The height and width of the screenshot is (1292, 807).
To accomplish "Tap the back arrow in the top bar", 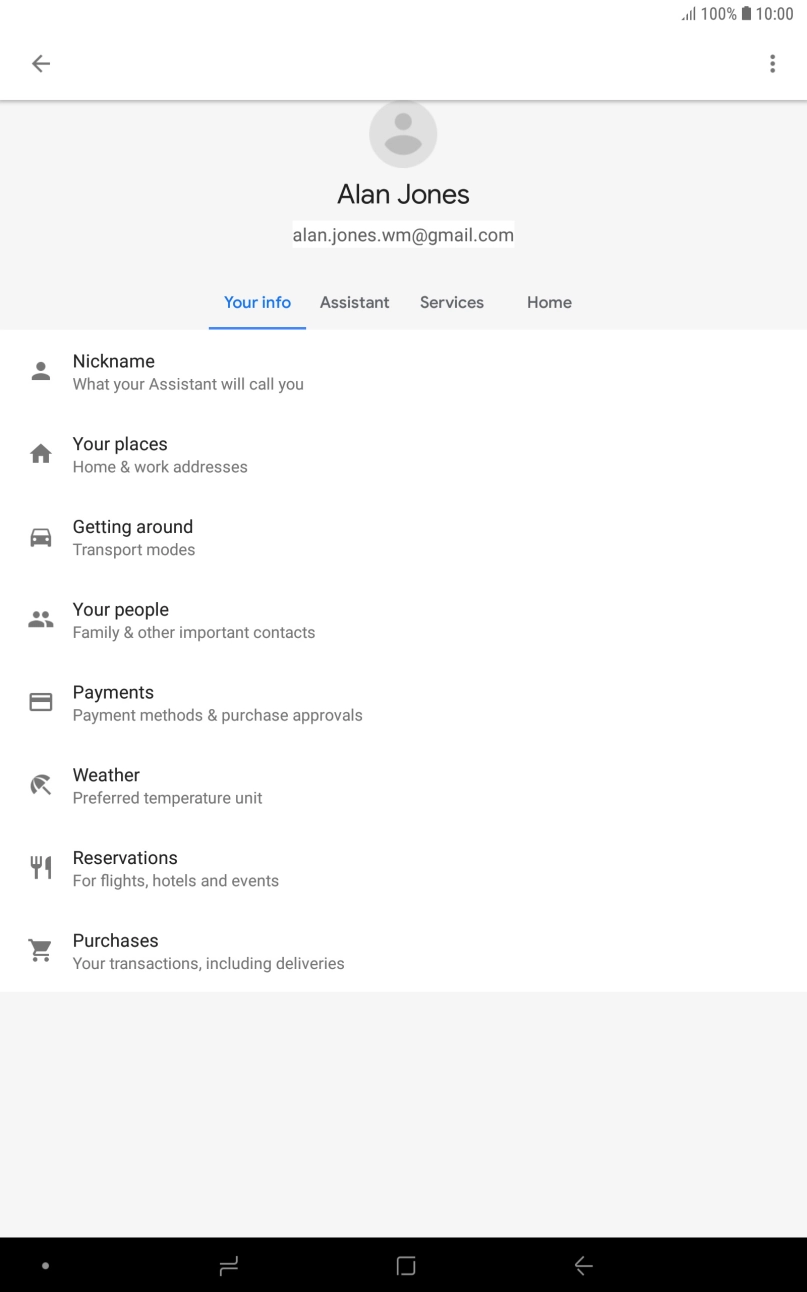I will (x=40, y=64).
